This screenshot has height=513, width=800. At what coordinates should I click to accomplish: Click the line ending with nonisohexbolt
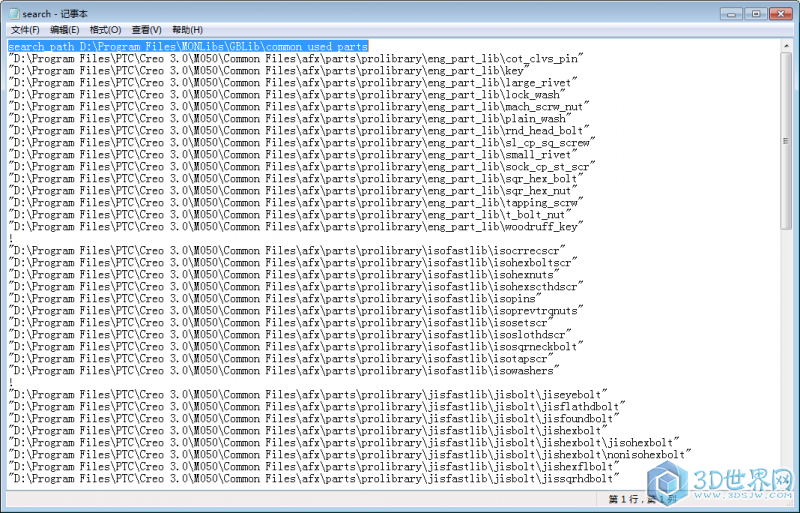(x=350, y=454)
